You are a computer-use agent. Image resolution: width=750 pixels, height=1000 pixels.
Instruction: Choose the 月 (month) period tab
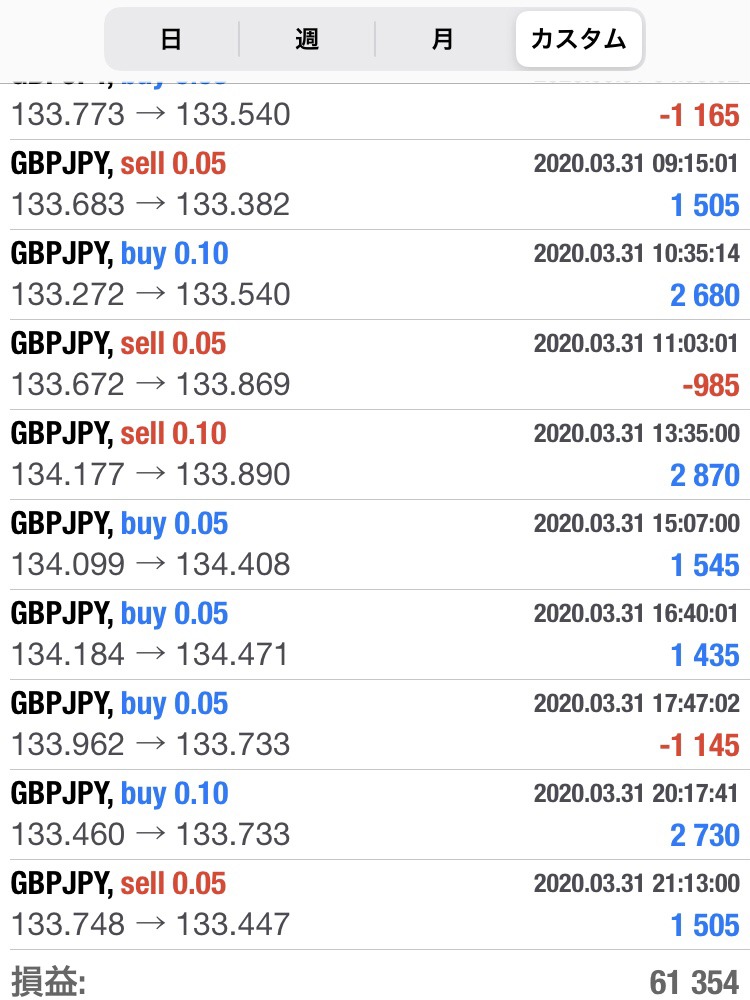coord(443,39)
